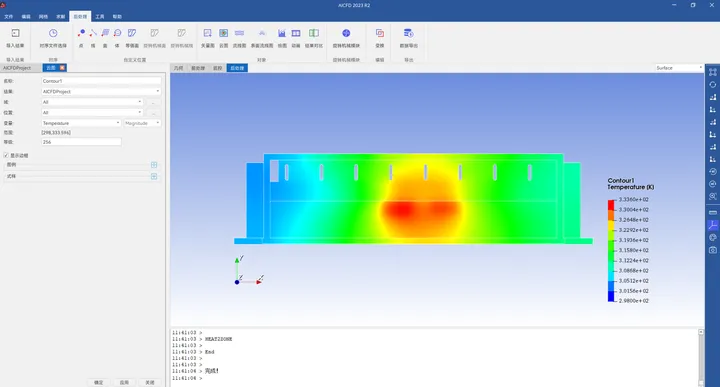The image size is (720, 387).
Task: Expand the 图例 legend section
Action: pyautogui.click(x=154, y=165)
